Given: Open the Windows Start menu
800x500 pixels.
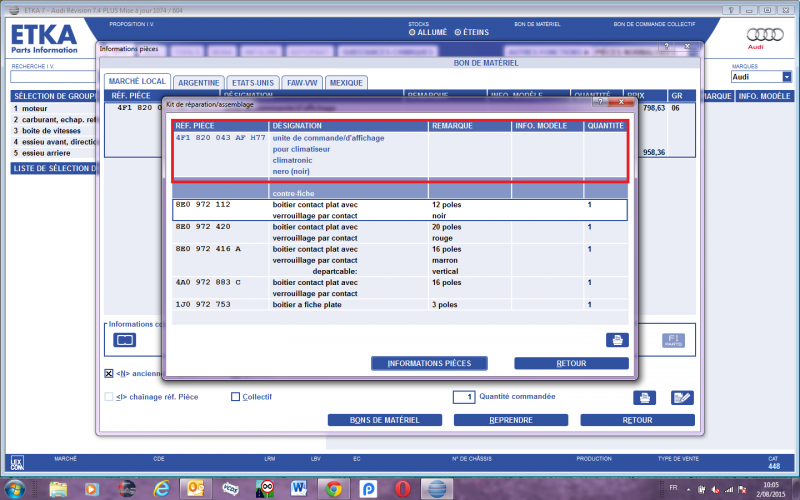Looking at the screenshot, I should 15,489.
